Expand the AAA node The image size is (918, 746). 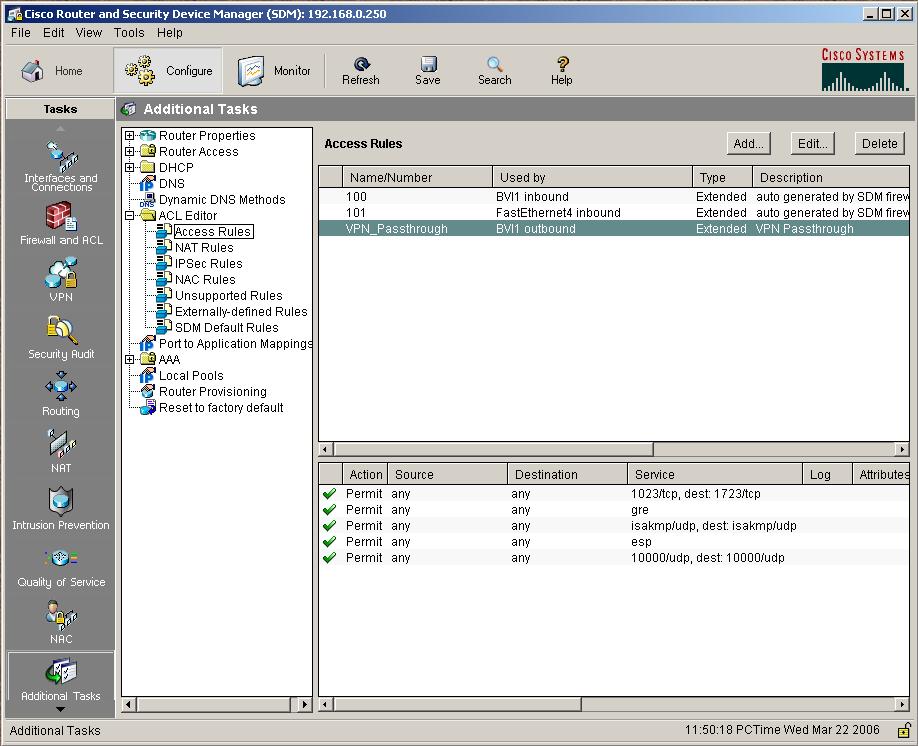click(x=130, y=360)
